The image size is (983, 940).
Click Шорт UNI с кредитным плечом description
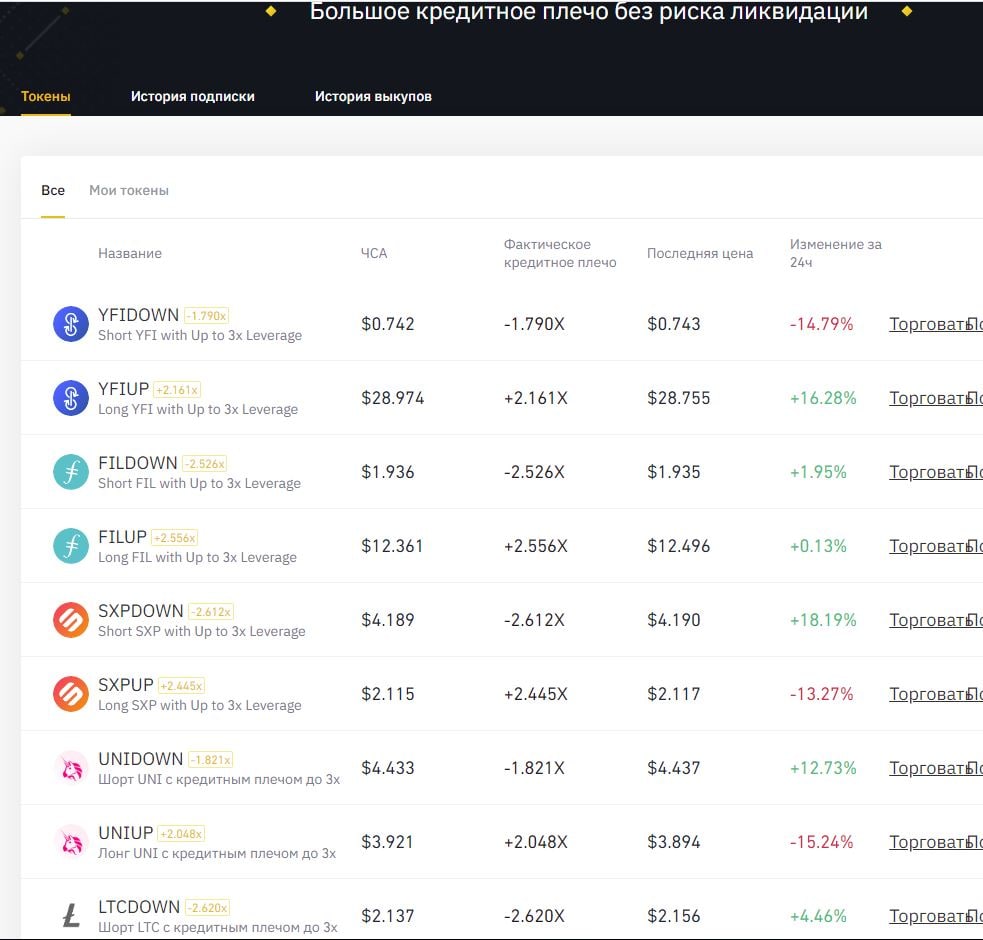[219, 779]
